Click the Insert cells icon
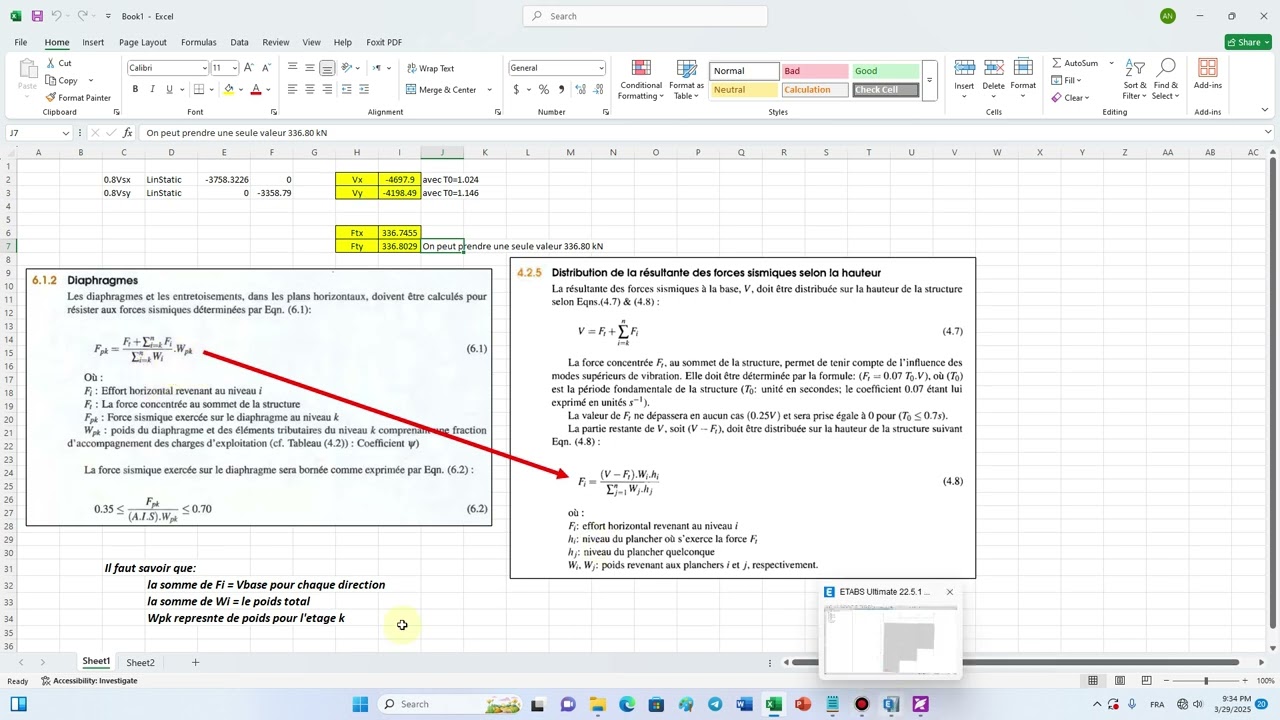 (964, 68)
